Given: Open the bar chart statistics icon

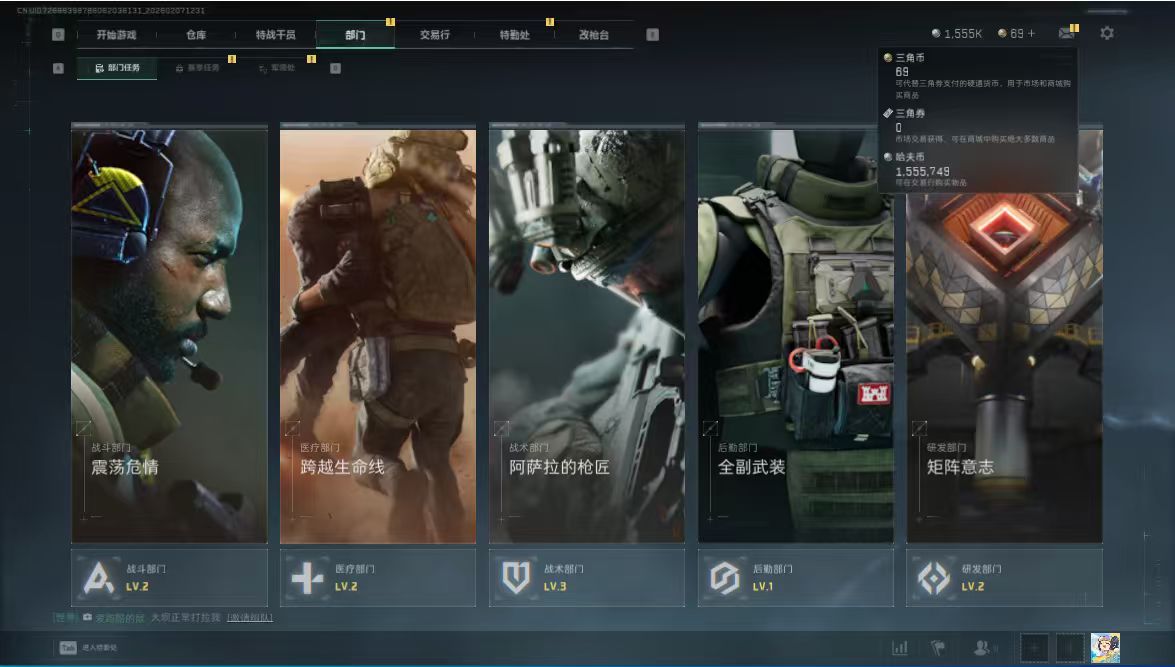Looking at the screenshot, I should (900, 648).
